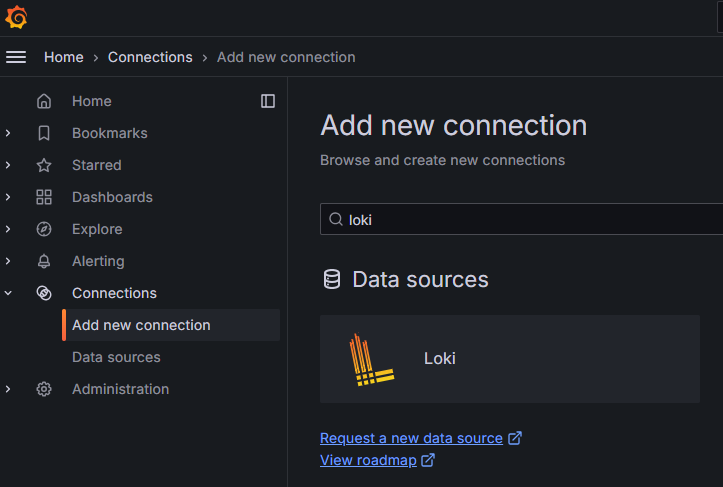Click the Dashboards grid icon
Screen dimensions: 723x487
[44, 197]
